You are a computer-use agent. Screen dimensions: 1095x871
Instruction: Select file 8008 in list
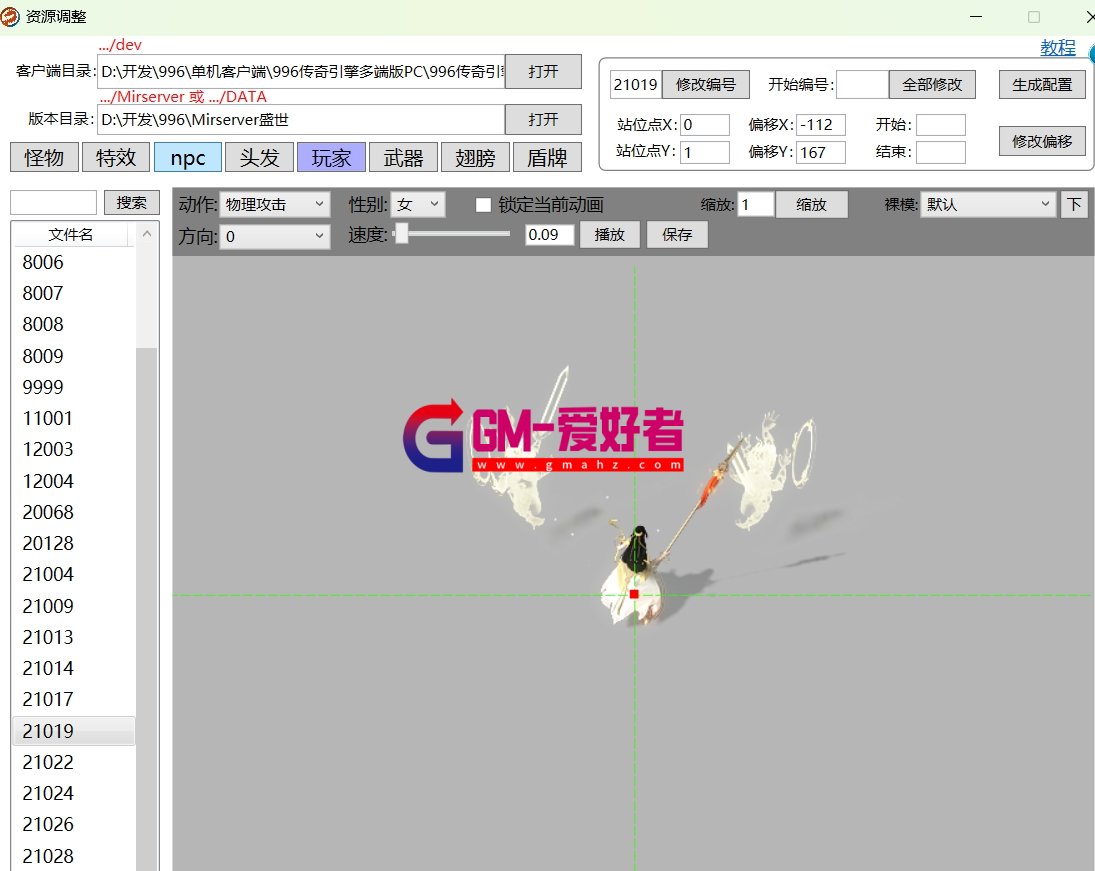tap(74, 325)
